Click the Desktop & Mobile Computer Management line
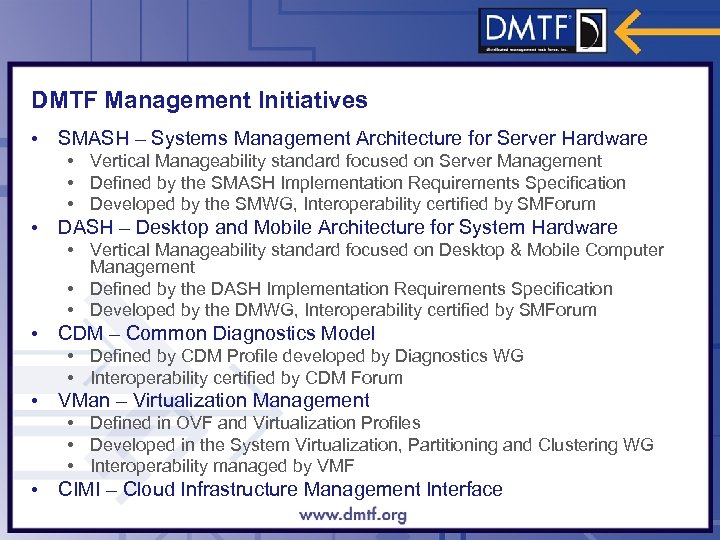 pos(377,258)
